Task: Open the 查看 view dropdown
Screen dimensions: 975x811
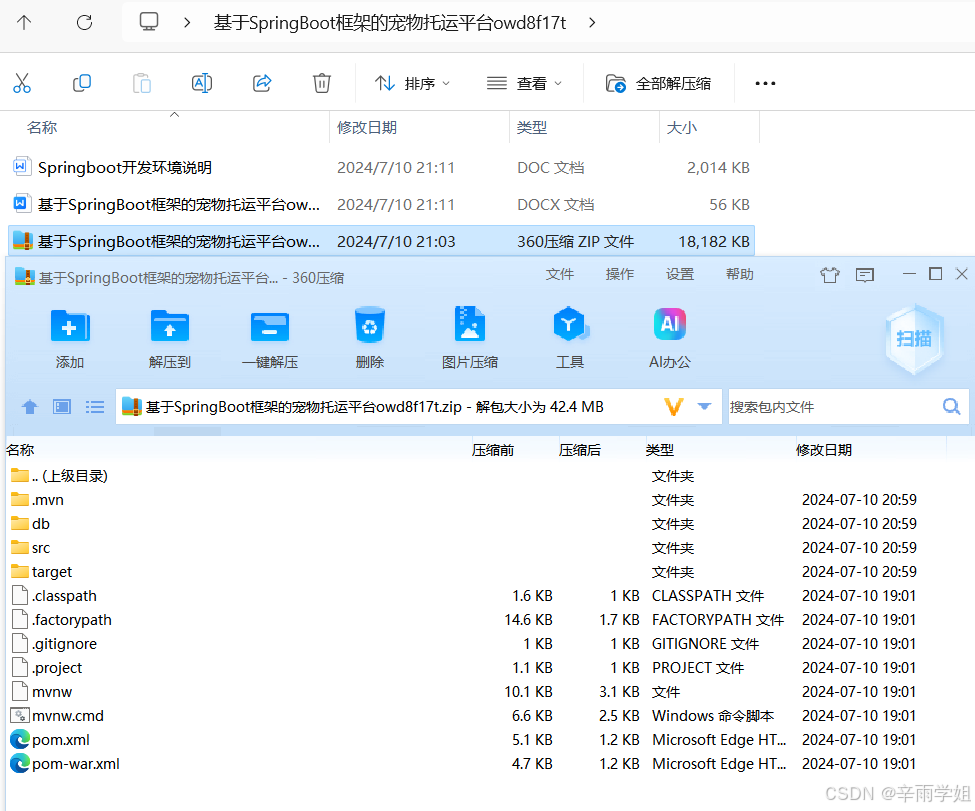Action: click(524, 83)
